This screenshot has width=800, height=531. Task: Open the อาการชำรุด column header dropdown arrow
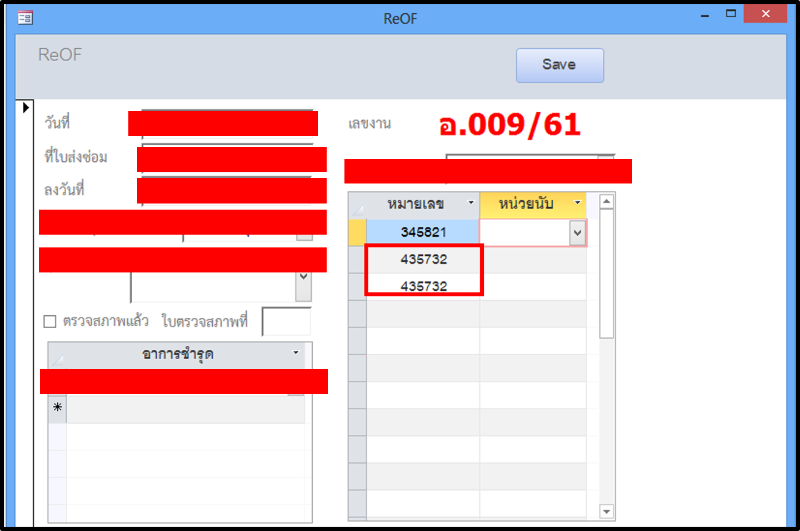click(x=295, y=354)
